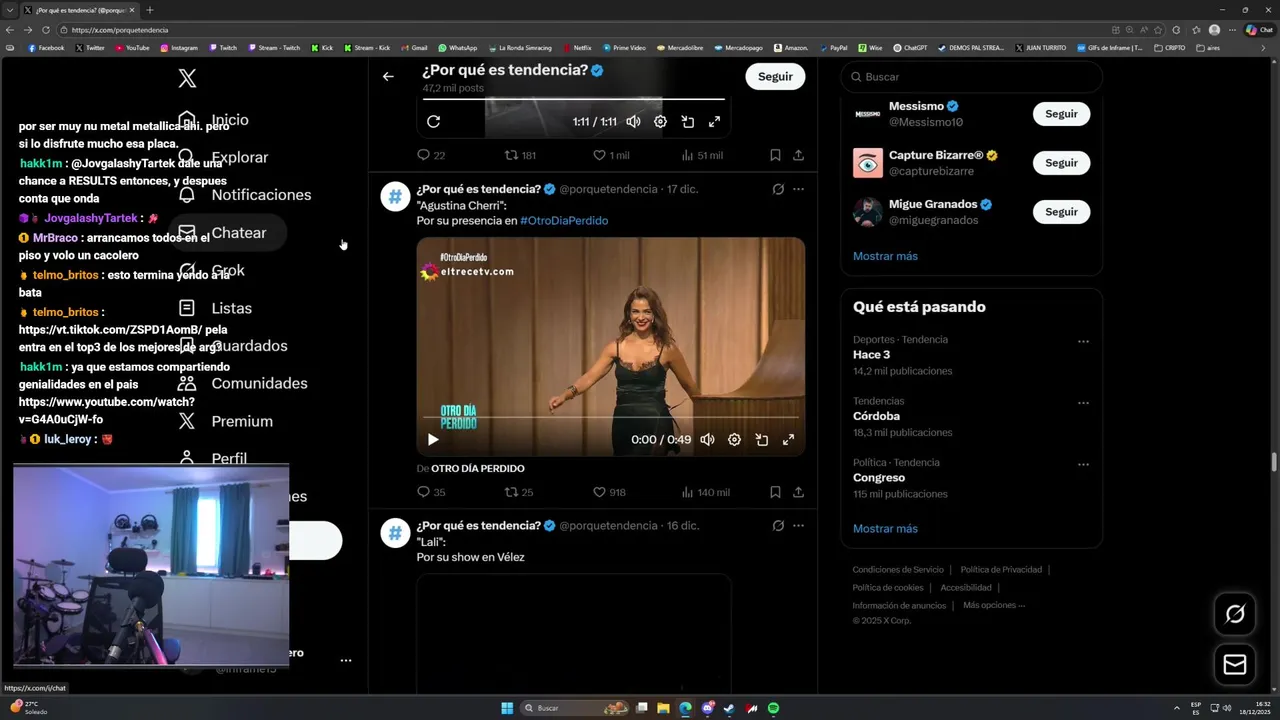Open picture-in-picture on the 1:11 video

(x=688, y=122)
